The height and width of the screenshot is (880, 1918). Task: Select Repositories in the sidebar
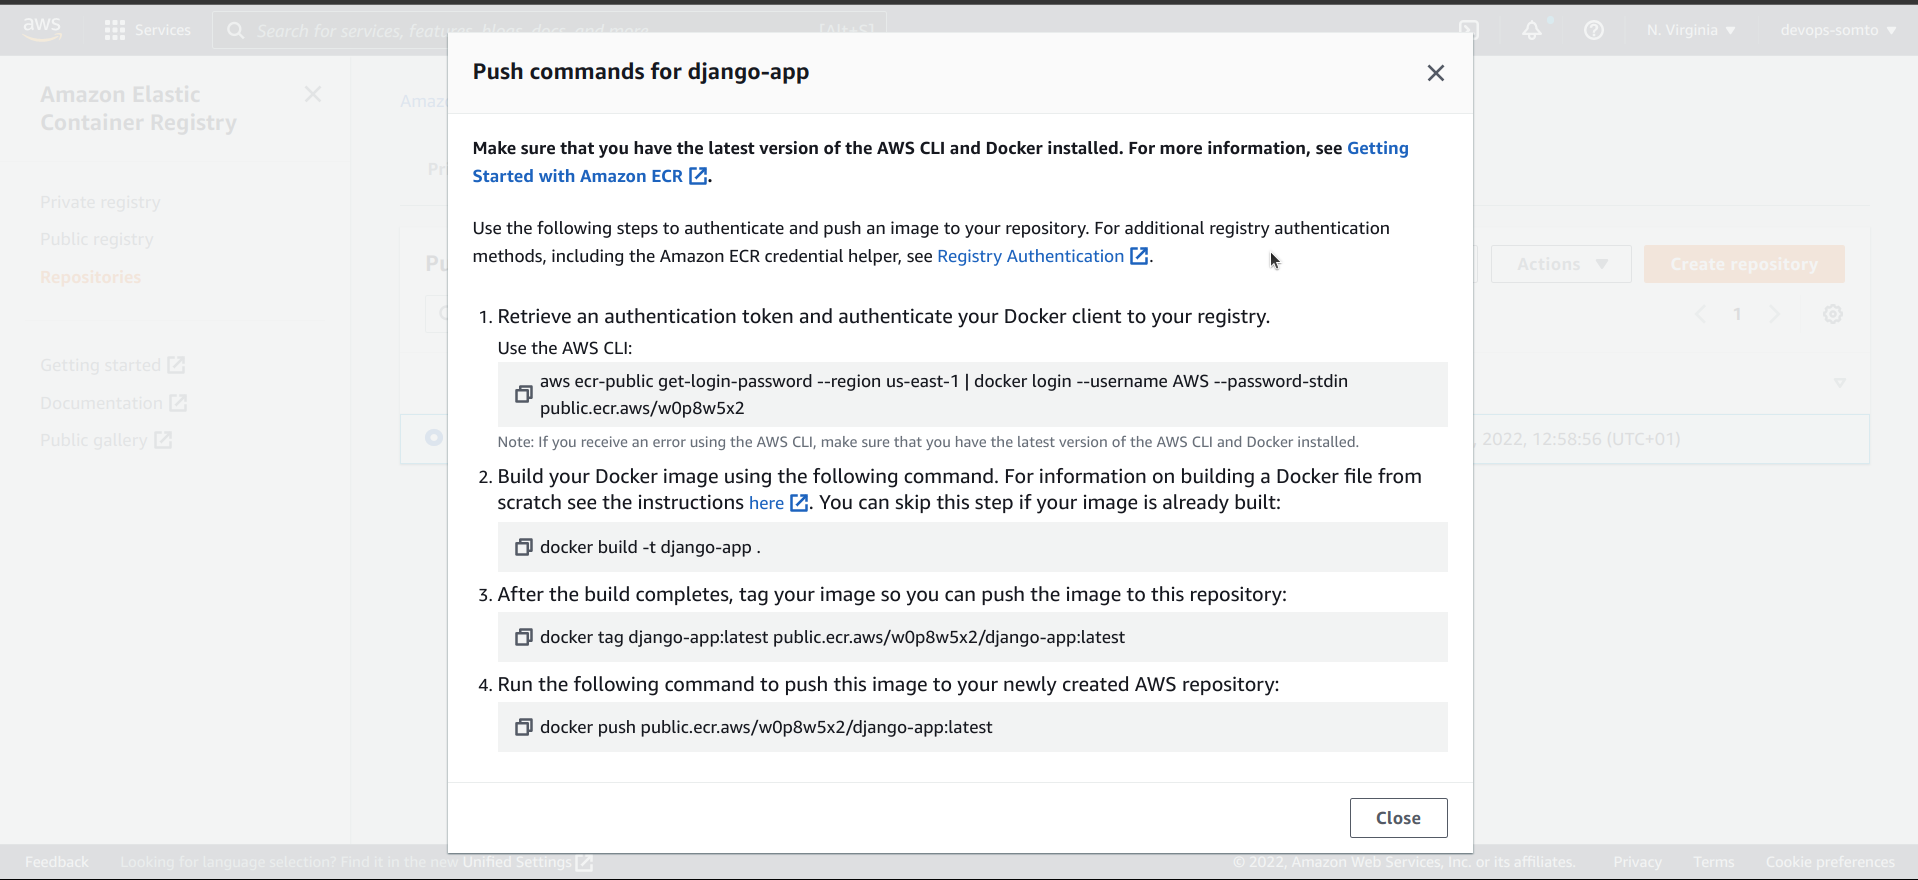click(x=90, y=277)
